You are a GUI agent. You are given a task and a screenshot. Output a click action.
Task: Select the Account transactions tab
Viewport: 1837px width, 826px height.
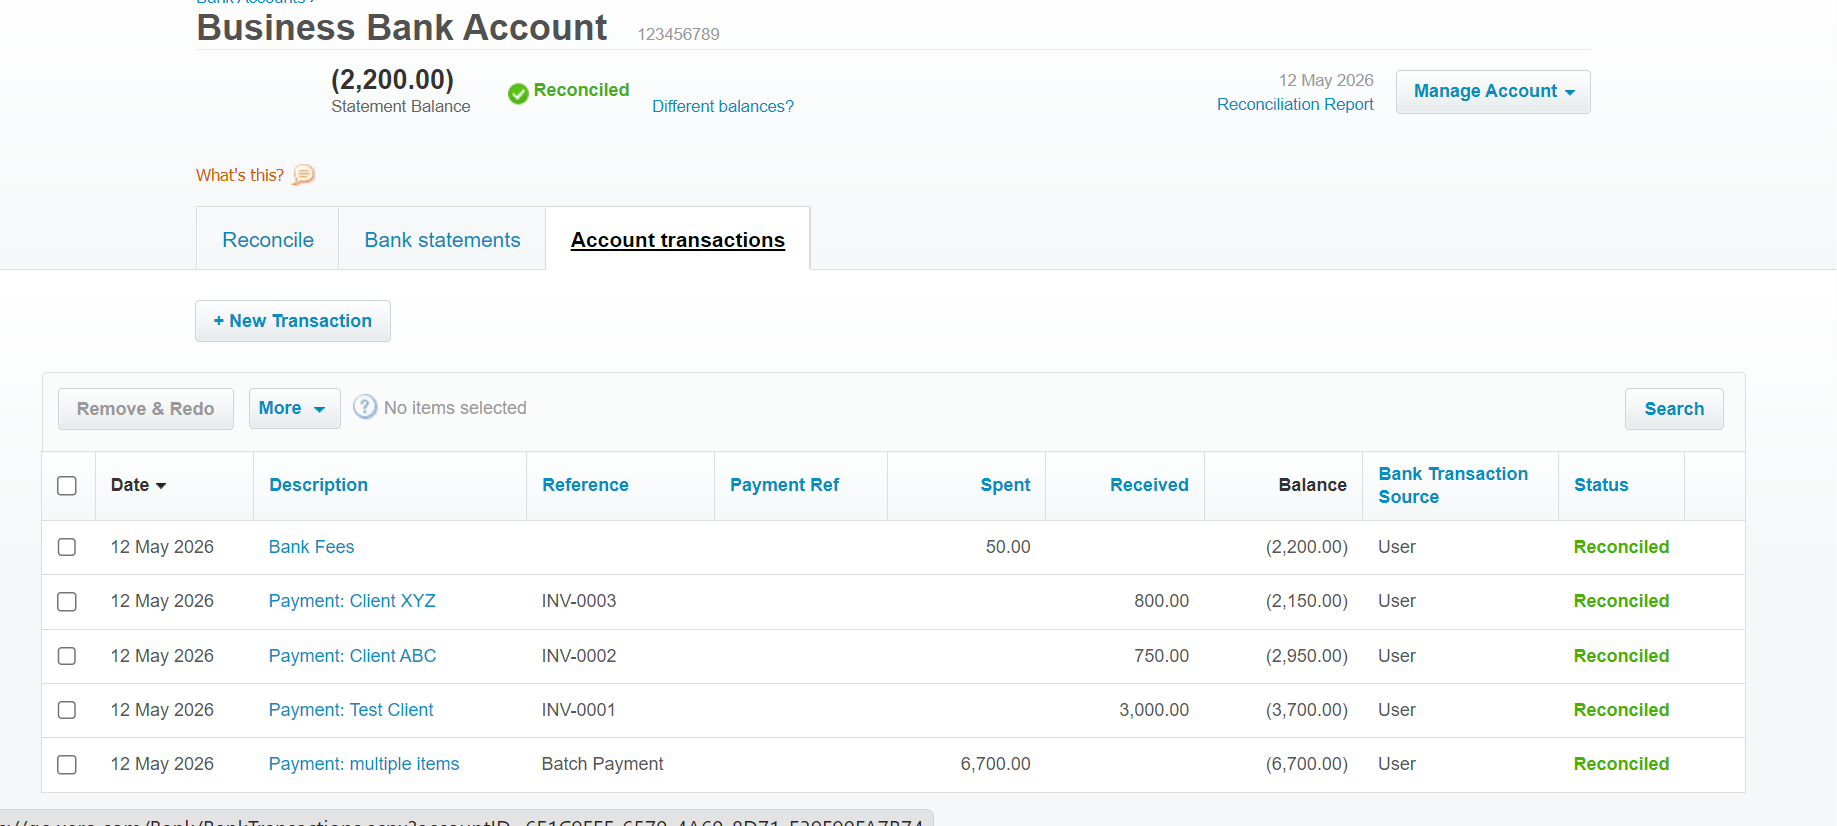[x=678, y=240]
